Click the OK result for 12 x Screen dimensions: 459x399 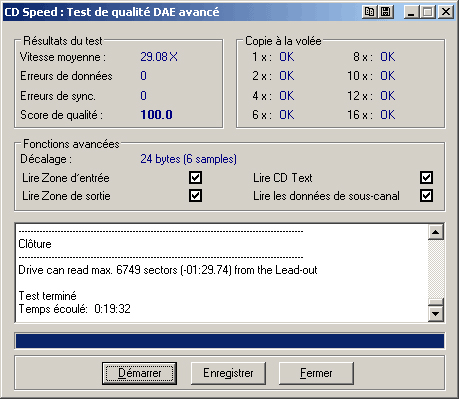[x=388, y=96]
